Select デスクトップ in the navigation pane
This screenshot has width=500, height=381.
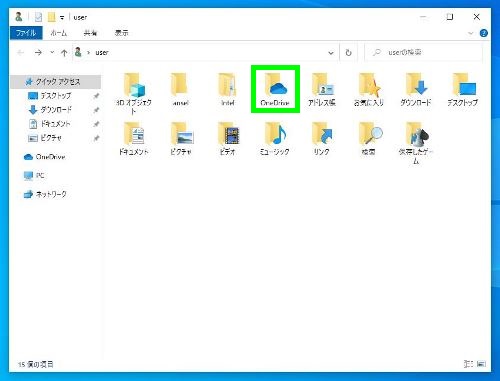click(x=56, y=96)
